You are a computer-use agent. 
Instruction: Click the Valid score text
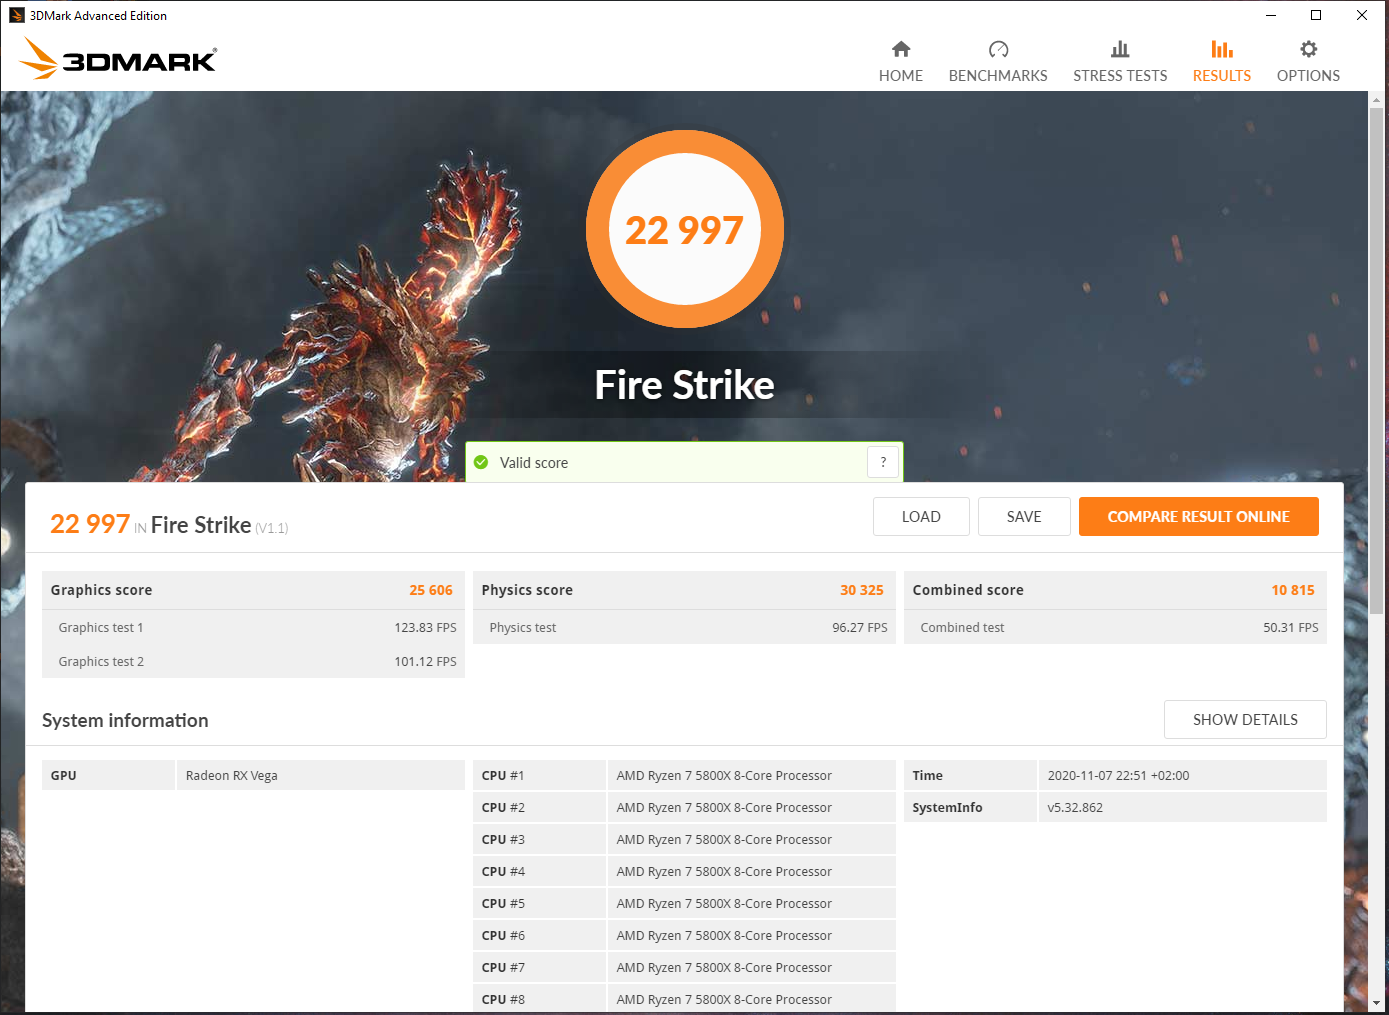[x=534, y=463]
